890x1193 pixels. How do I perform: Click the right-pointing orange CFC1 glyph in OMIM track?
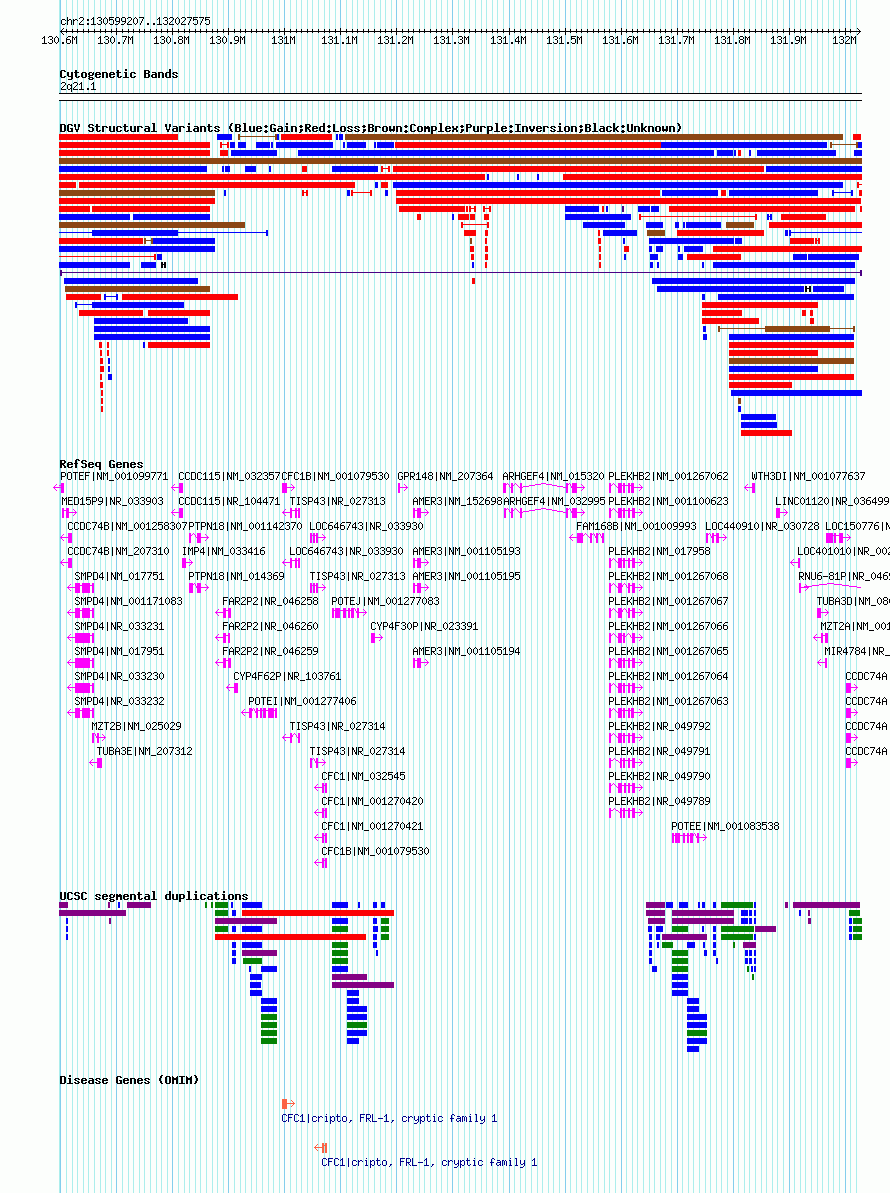tap(288, 1104)
